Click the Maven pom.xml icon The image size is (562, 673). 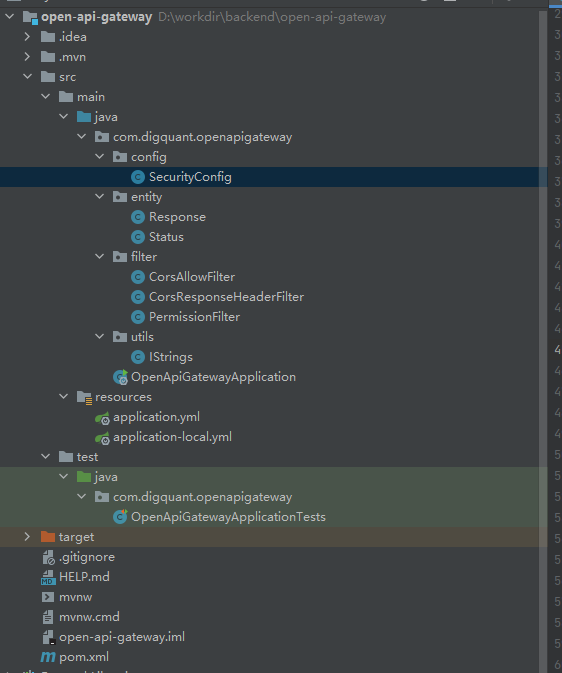click(48, 657)
